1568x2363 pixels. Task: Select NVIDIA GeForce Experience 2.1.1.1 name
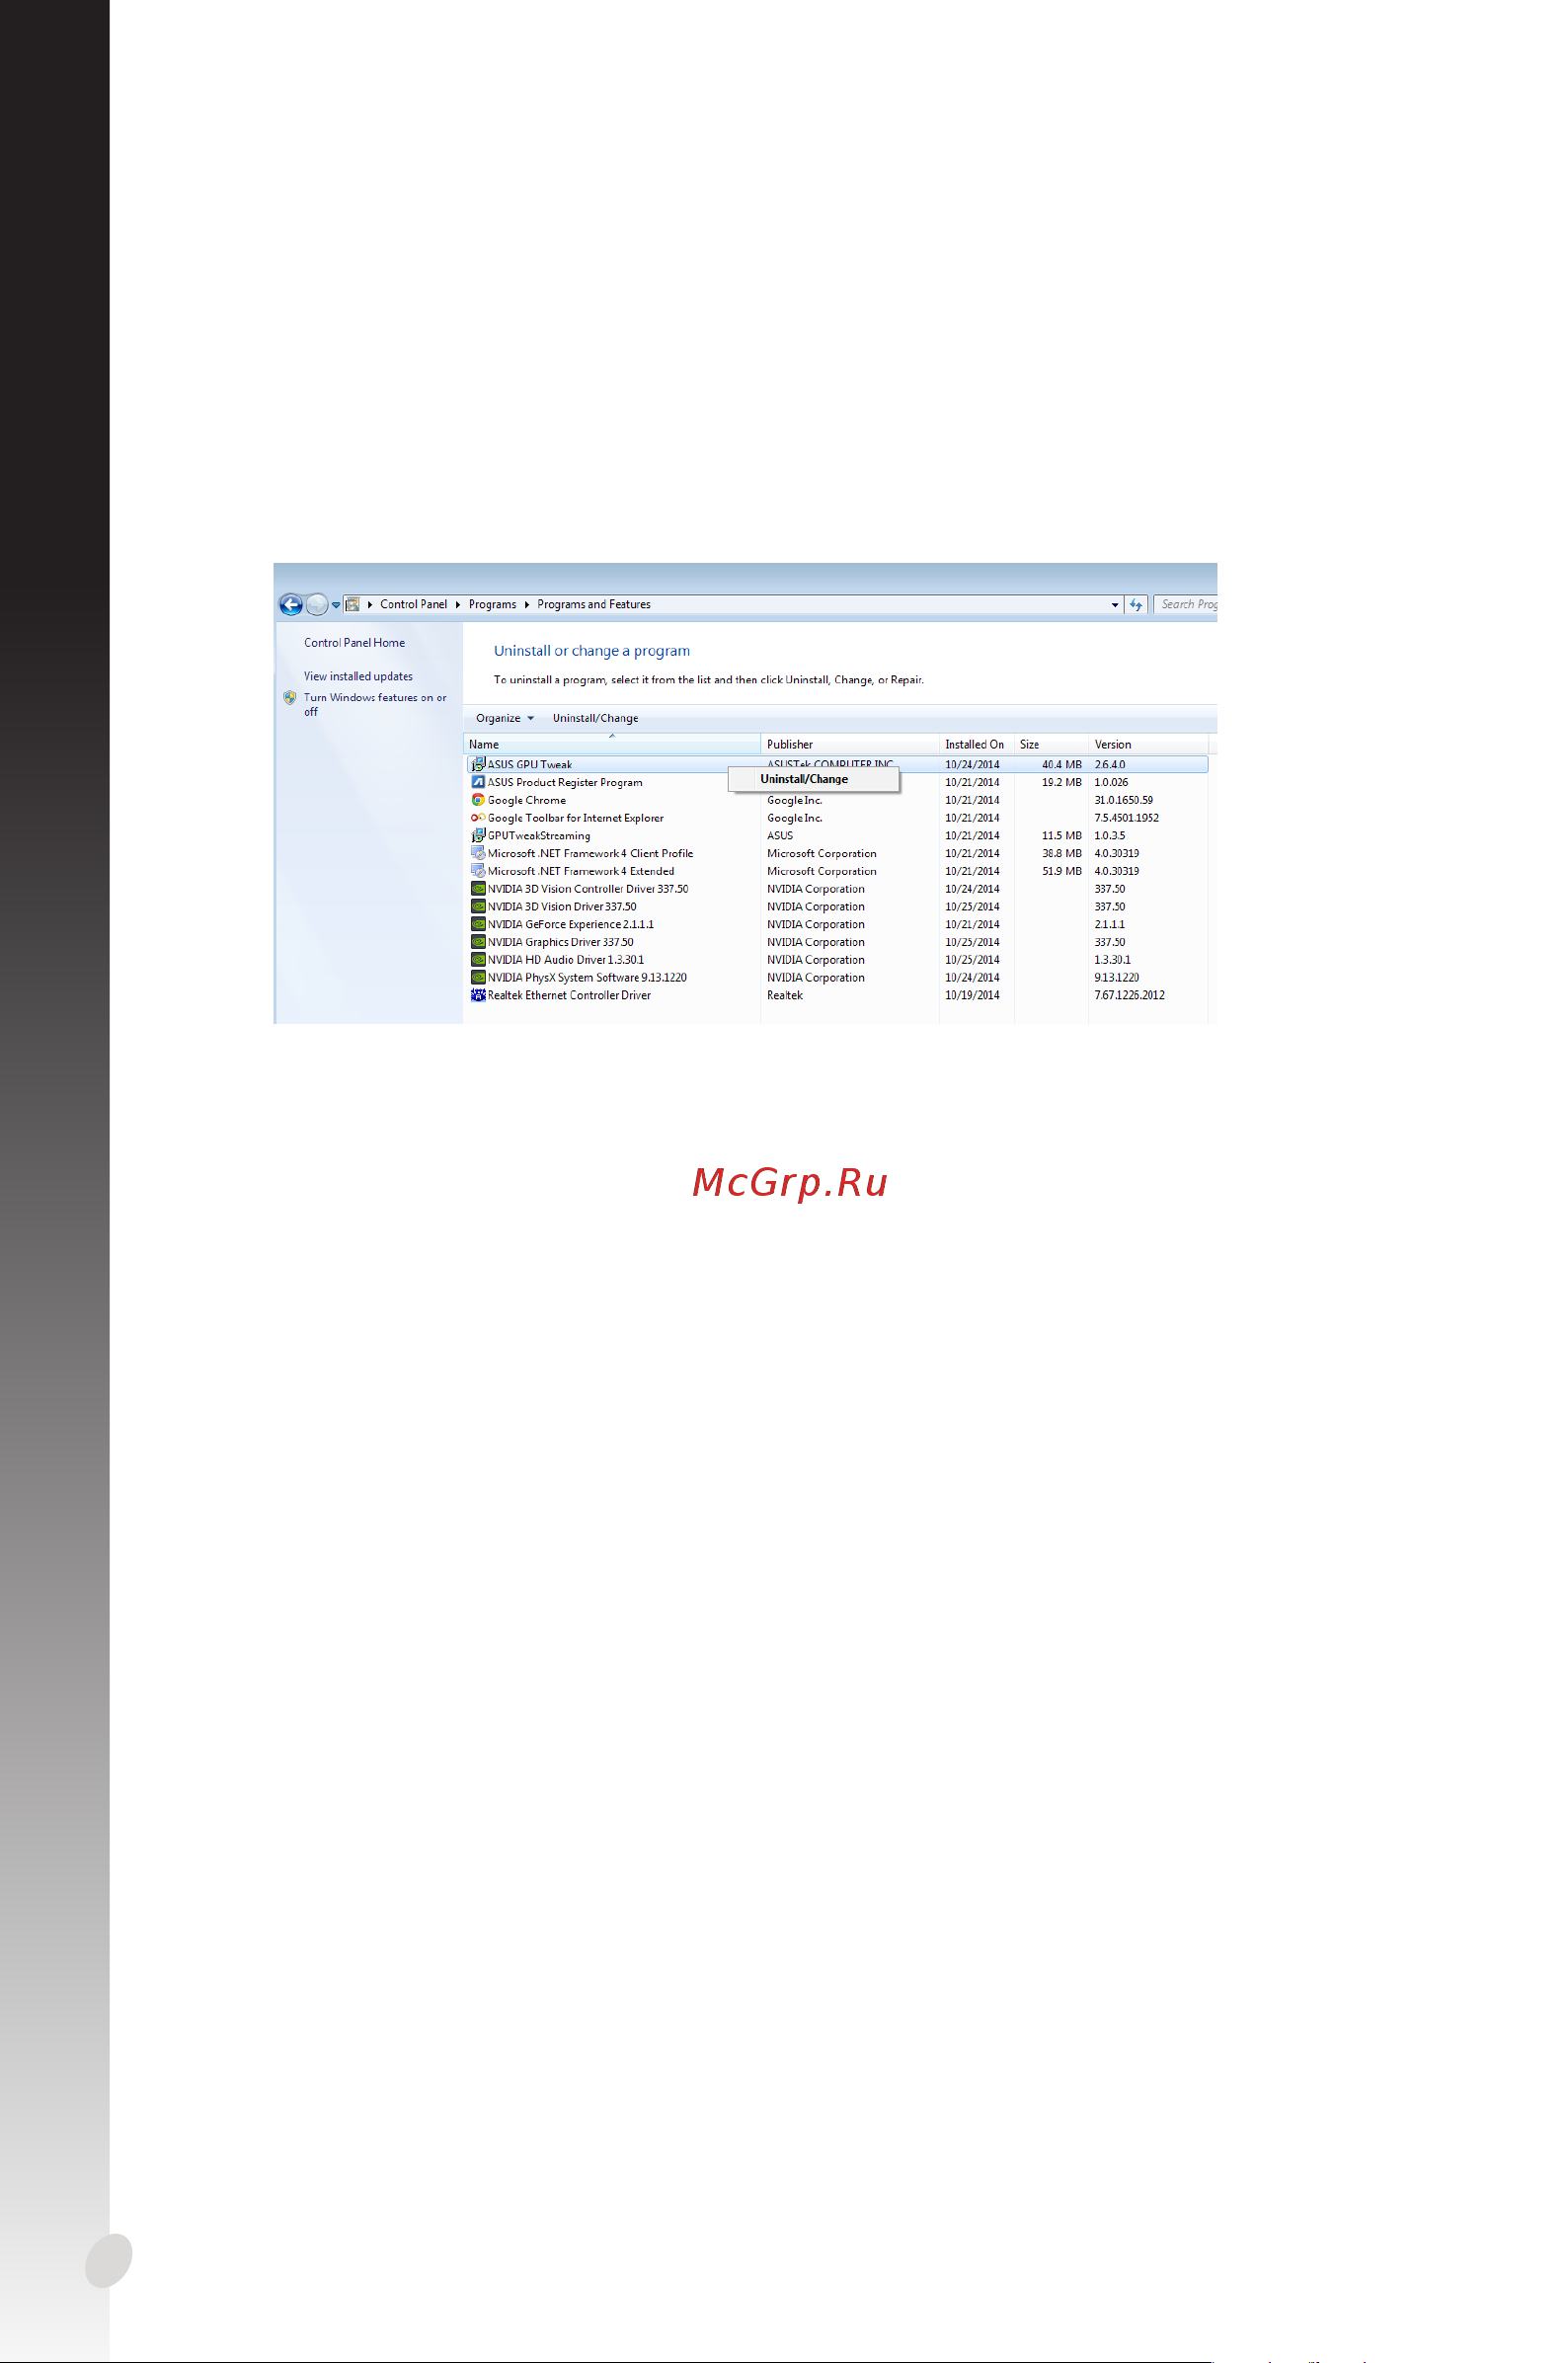tap(570, 924)
